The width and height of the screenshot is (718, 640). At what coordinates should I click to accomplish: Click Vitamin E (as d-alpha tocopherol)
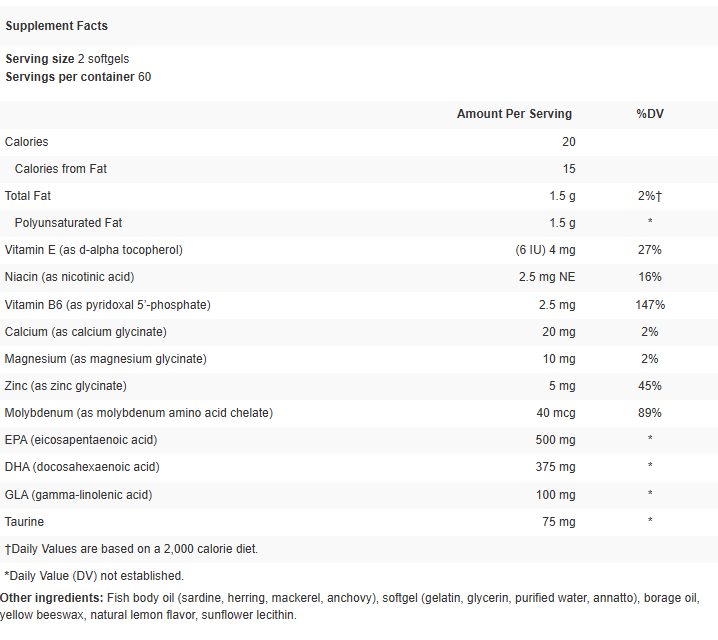pos(94,250)
